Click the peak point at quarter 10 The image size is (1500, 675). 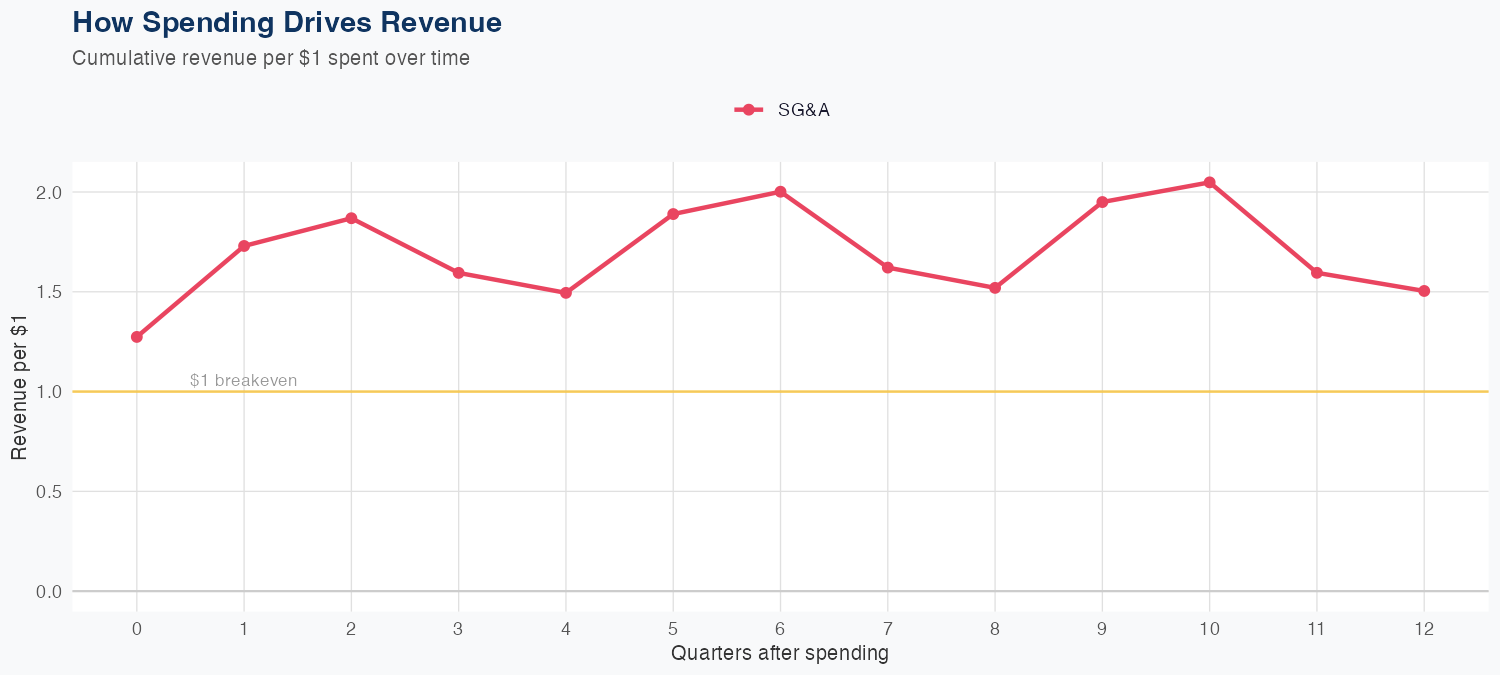coord(1210,183)
